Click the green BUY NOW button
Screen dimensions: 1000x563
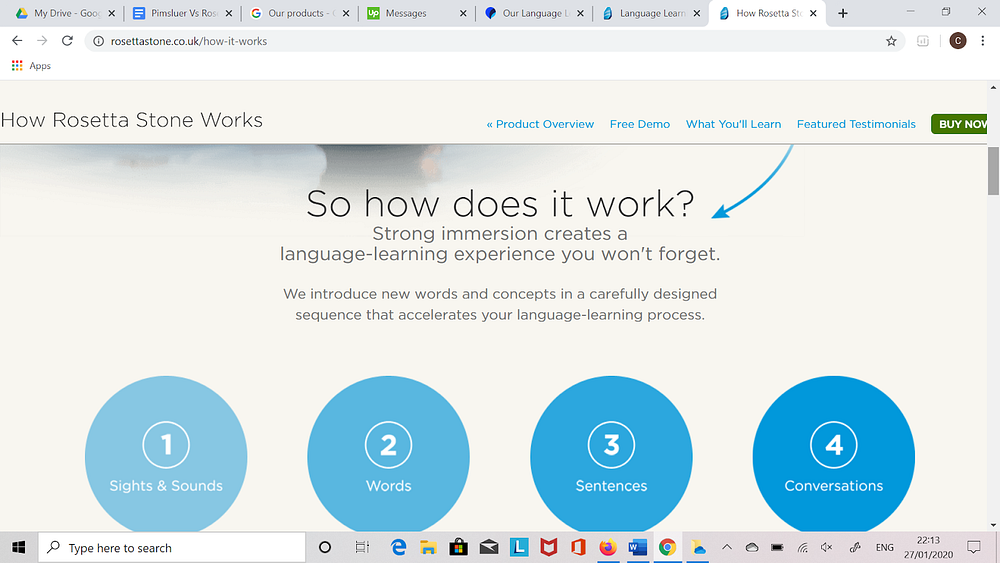pos(960,124)
